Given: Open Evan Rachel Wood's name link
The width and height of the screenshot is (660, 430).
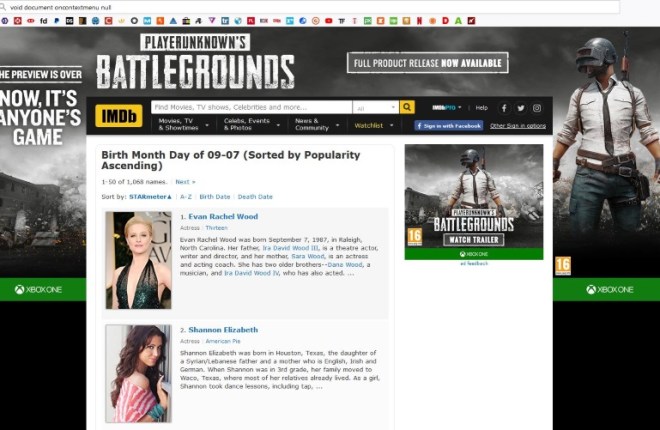Looking at the screenshot, I should click(x=223, y=217).
